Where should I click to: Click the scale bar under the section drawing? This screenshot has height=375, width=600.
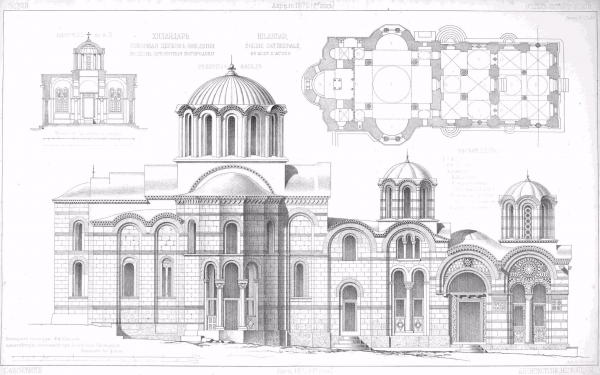(89, 139)
